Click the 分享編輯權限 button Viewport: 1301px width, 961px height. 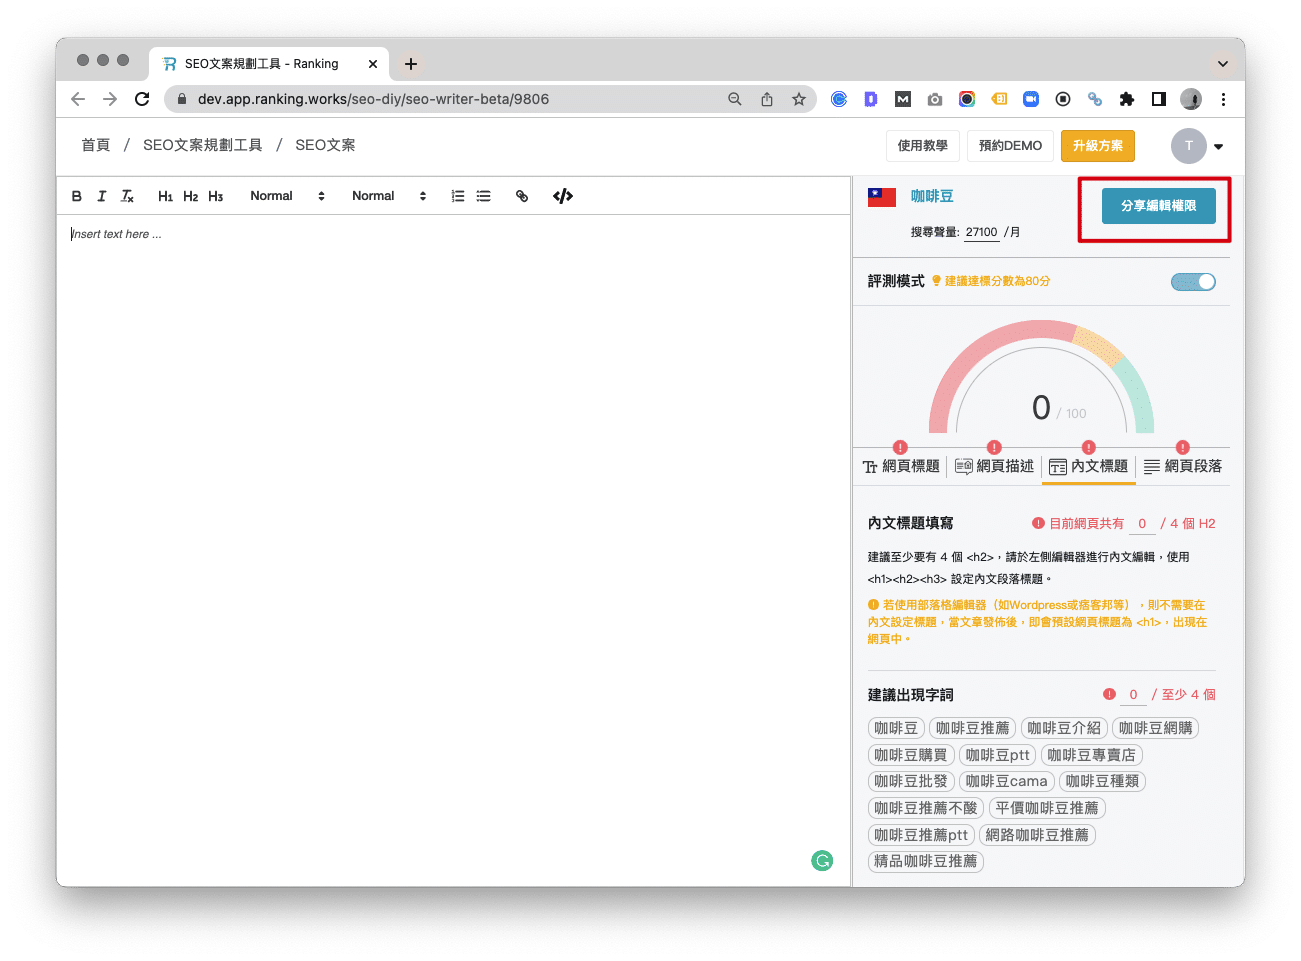tap(1158, 206)
